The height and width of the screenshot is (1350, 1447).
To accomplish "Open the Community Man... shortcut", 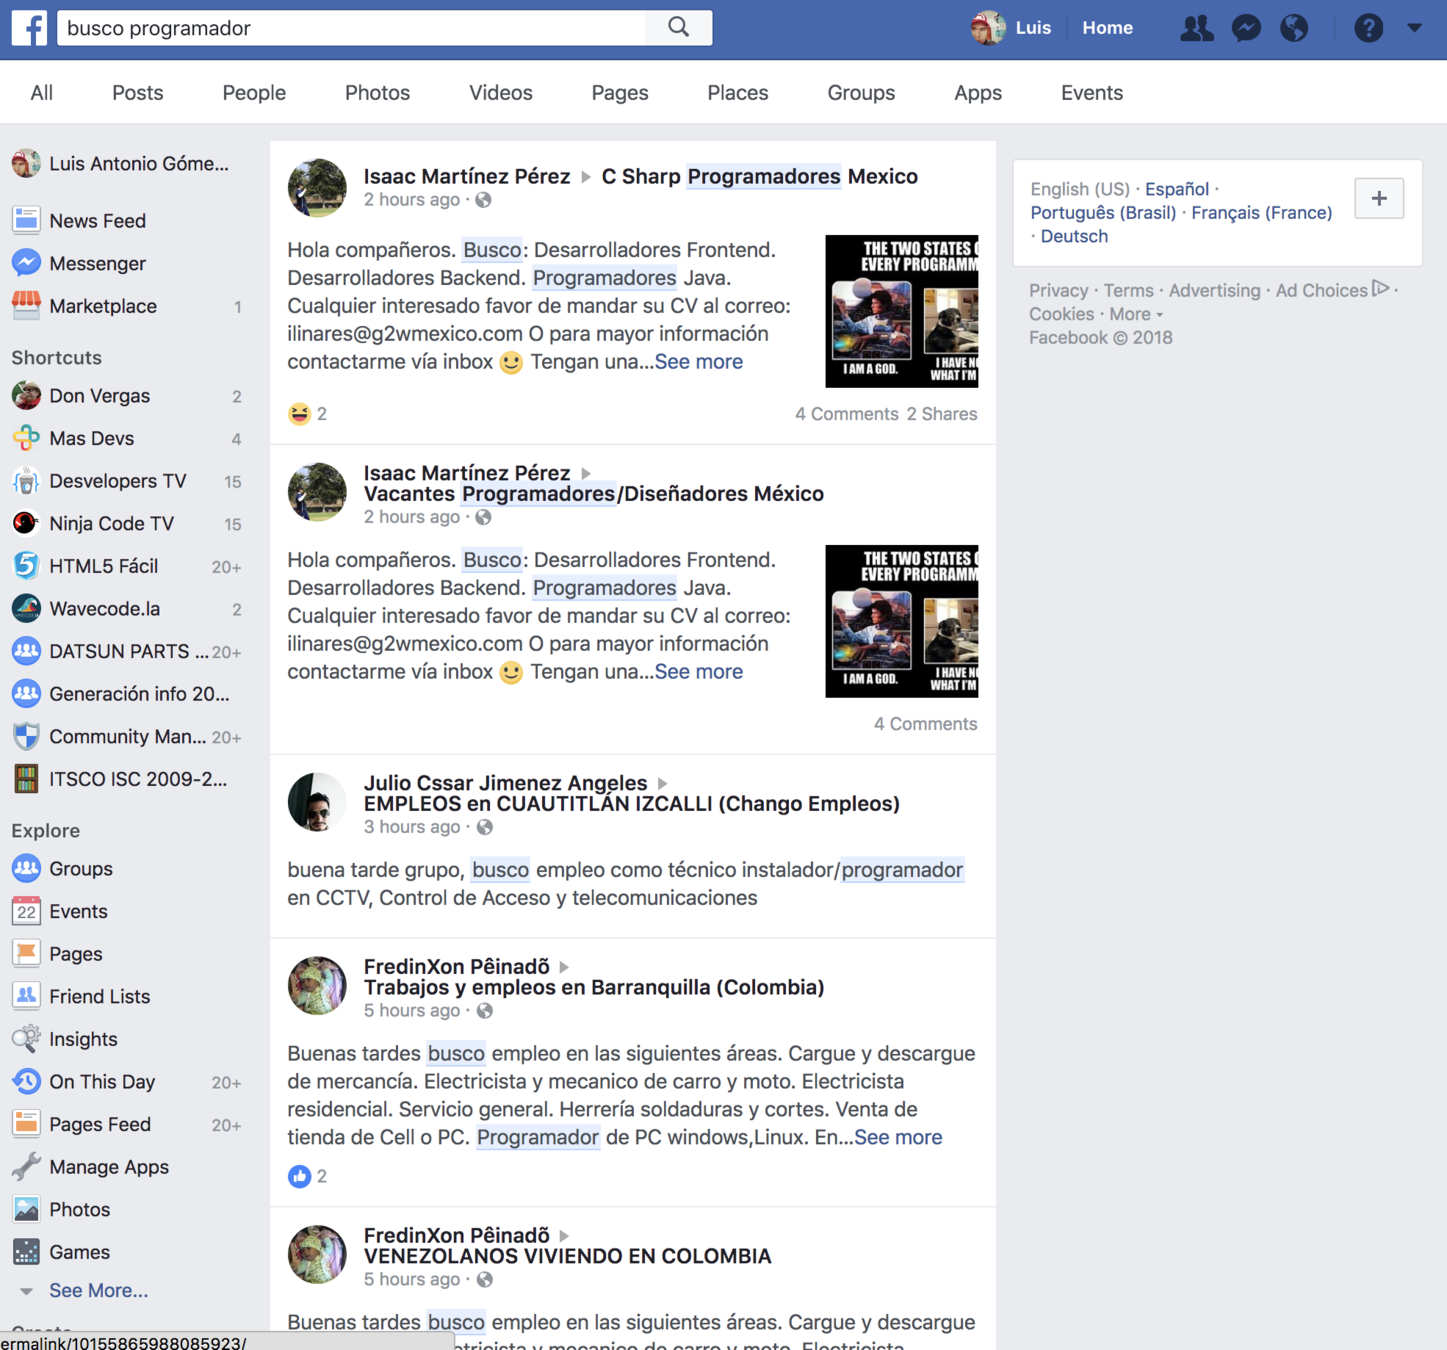I will pos(127,737).
